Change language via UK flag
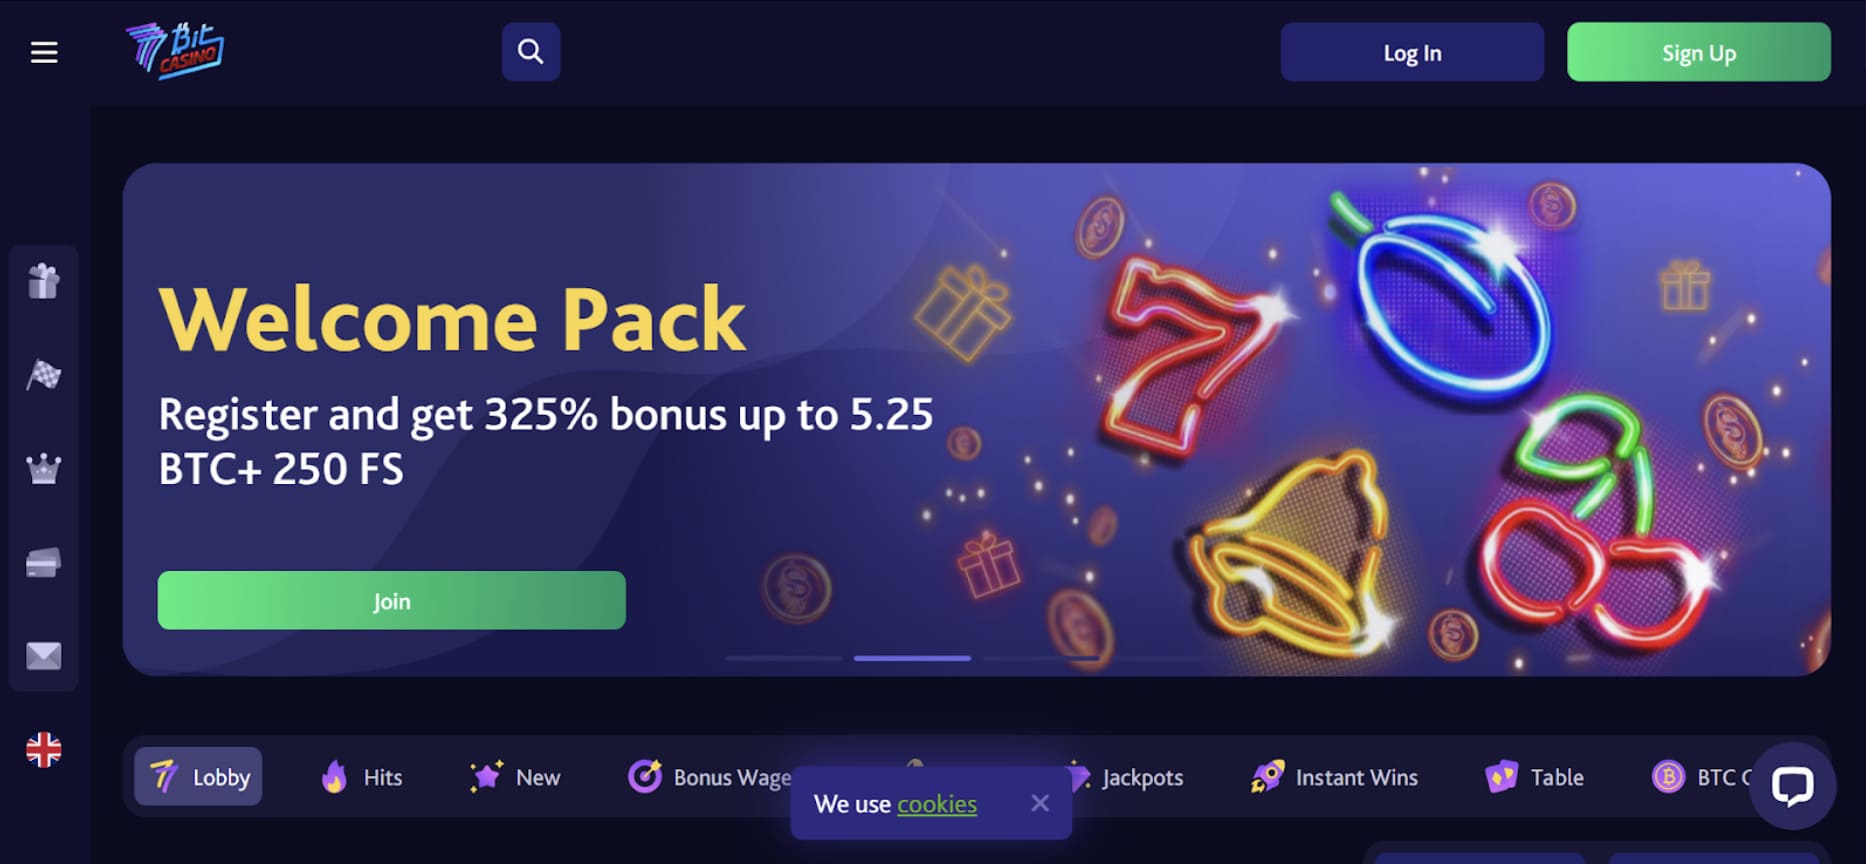This screenshot has width=1866, height=864. (x=44, y=749)
